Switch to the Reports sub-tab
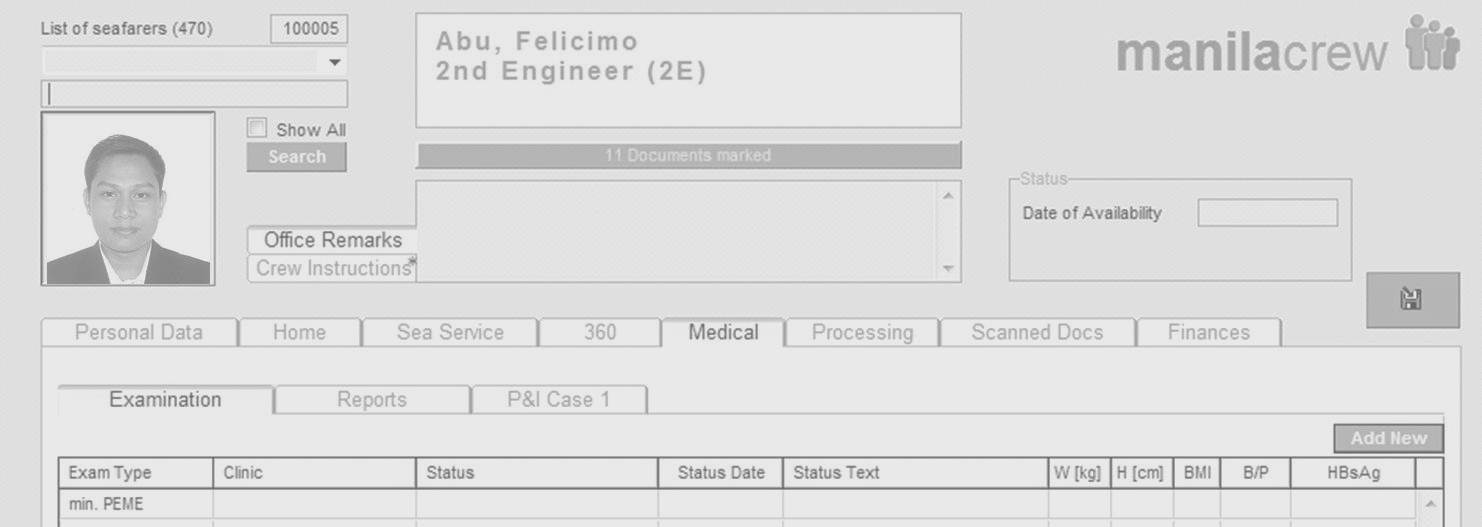Screen dimensions: 1482x527 coord(371,400)
